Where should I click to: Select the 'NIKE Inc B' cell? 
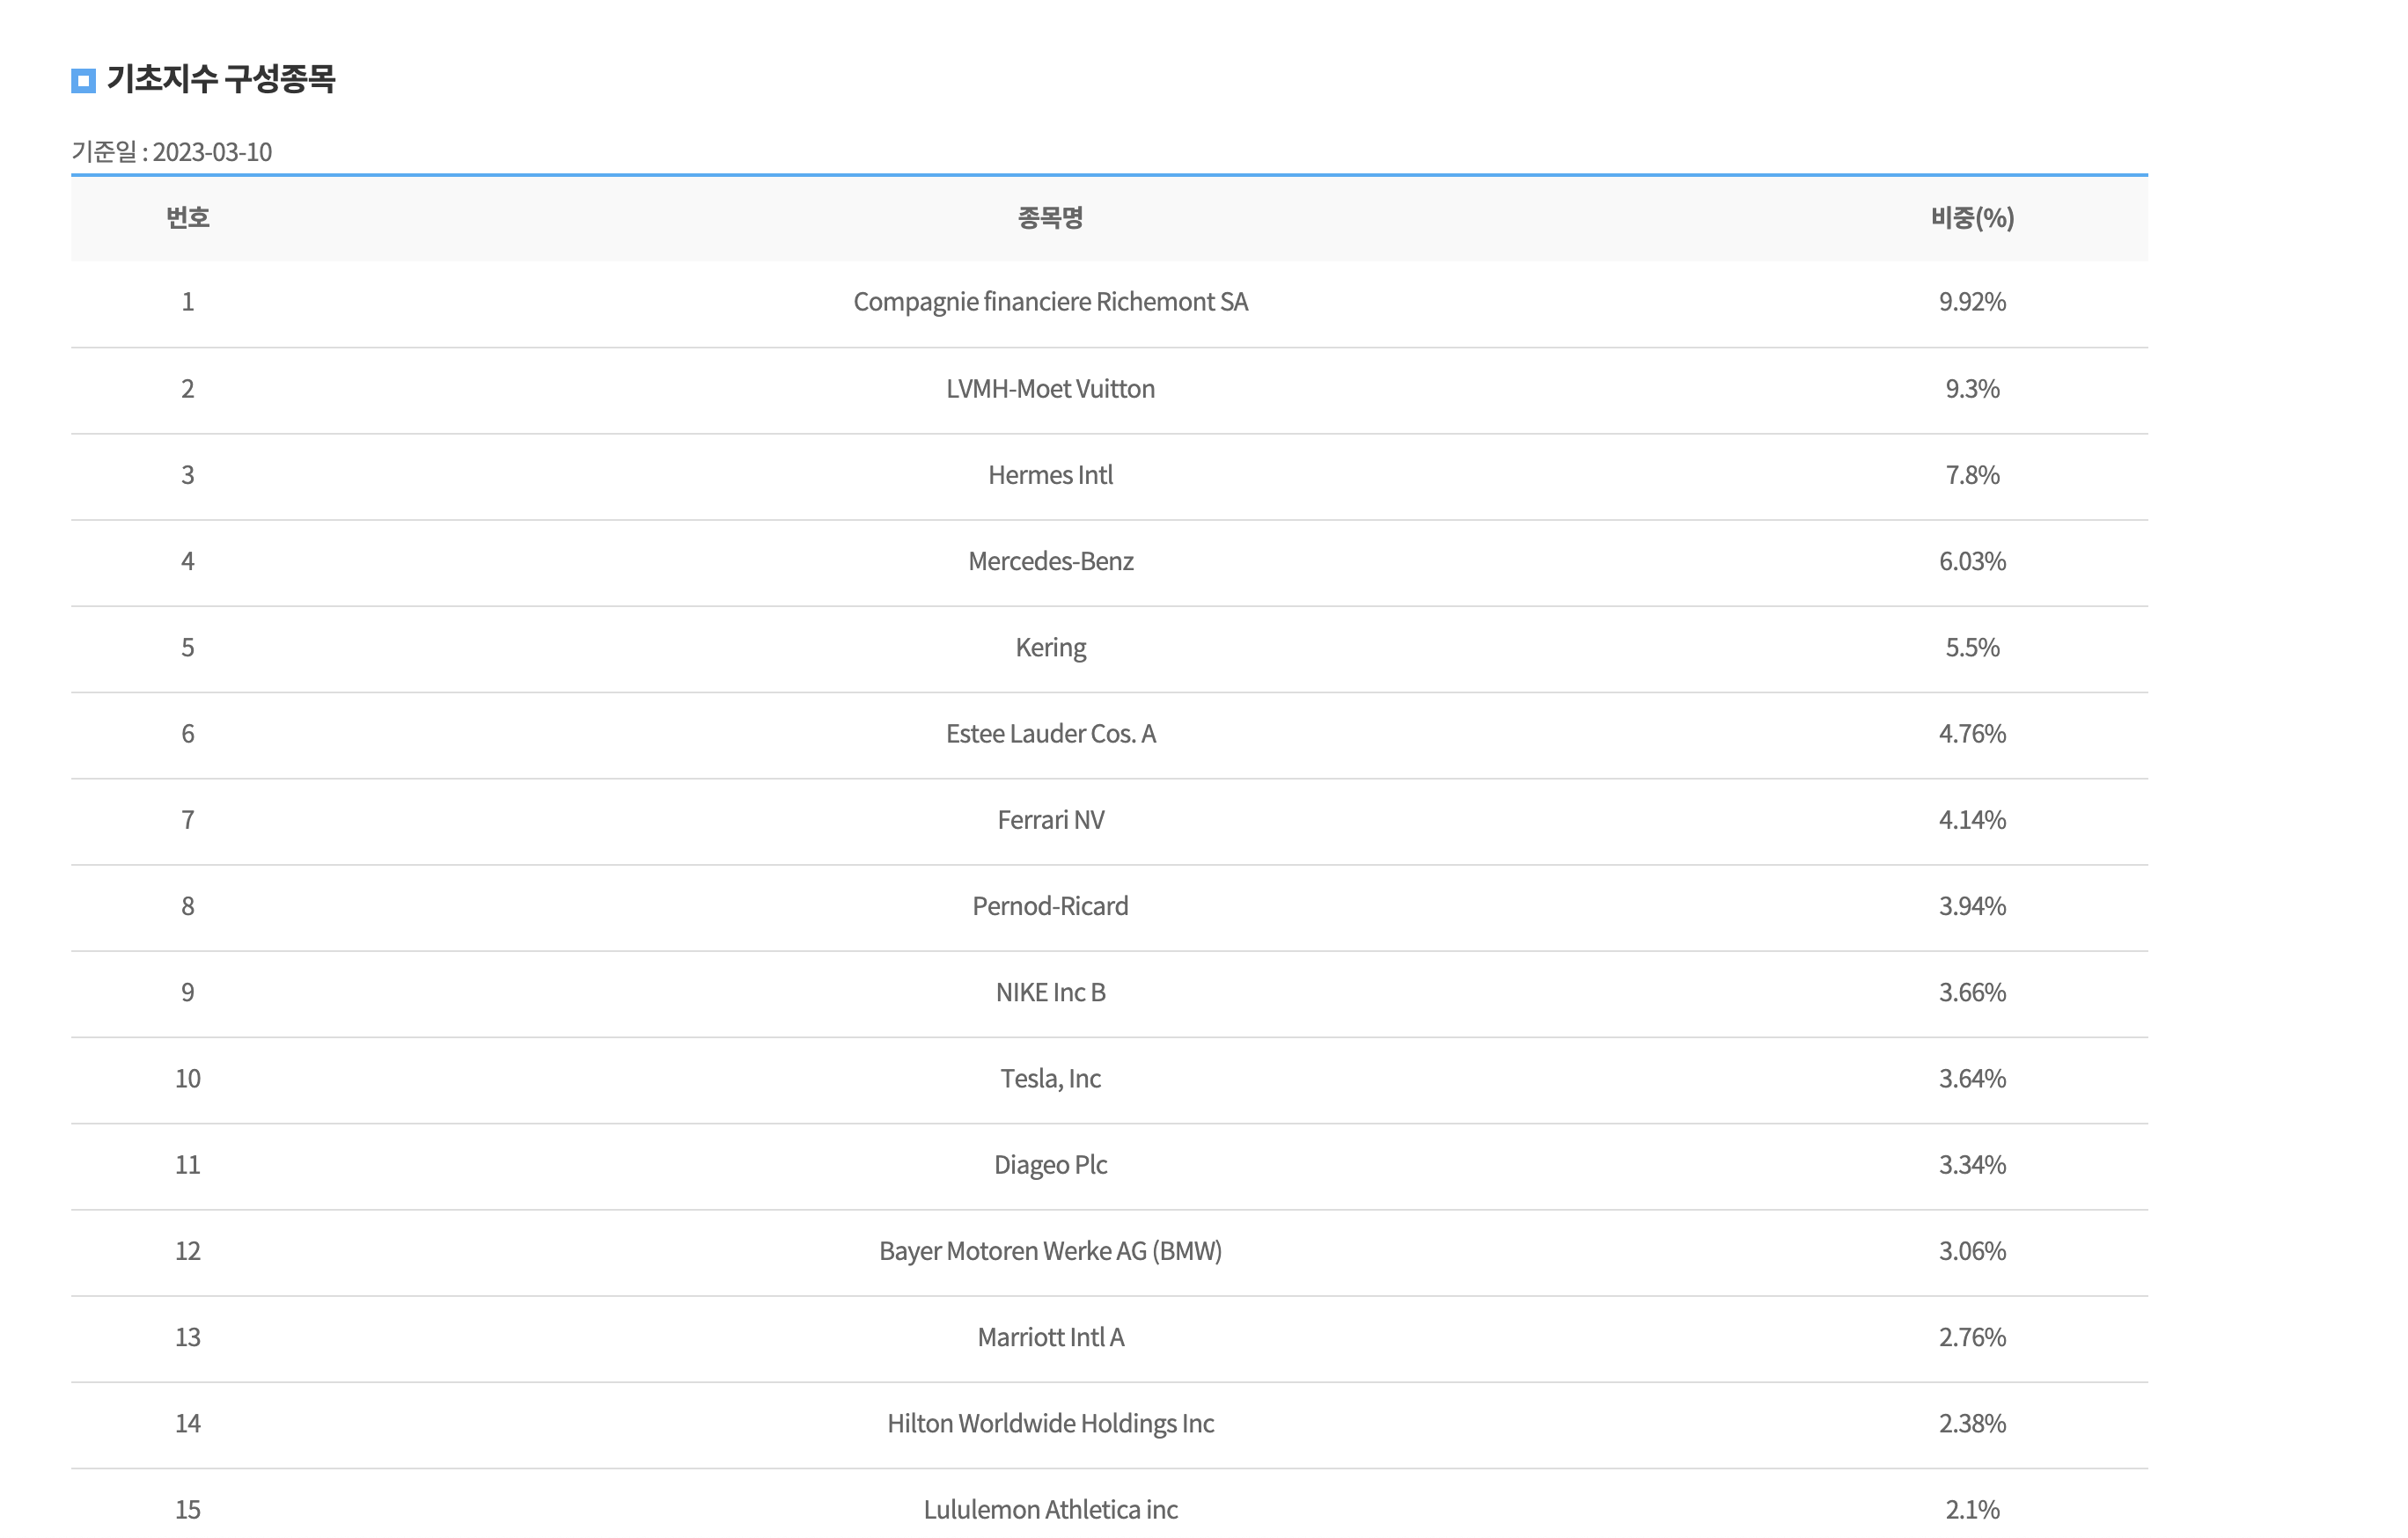pyautogui.click(x=1051, y=992)
